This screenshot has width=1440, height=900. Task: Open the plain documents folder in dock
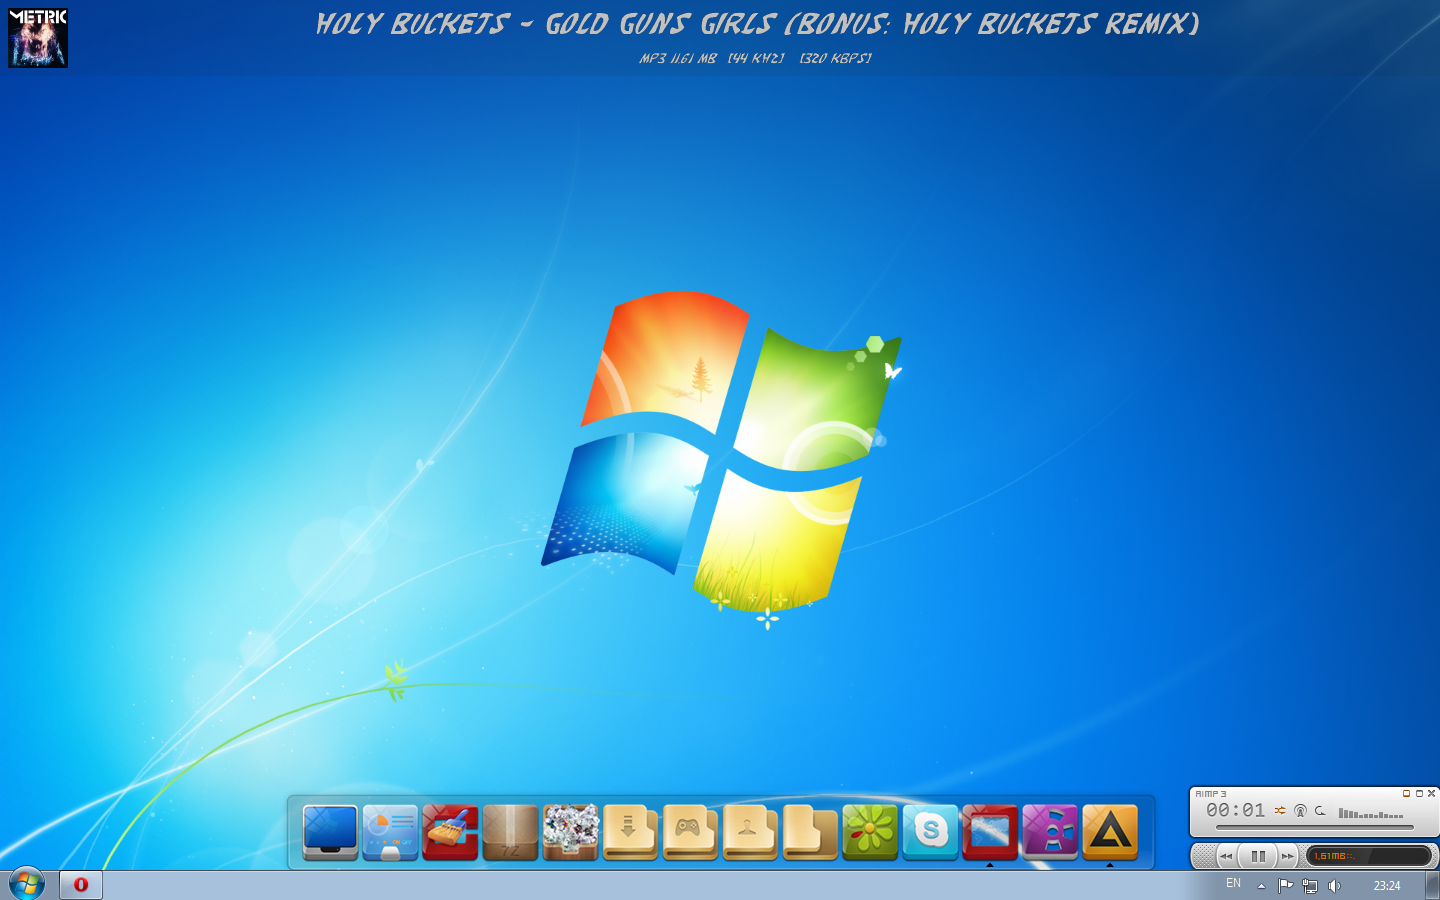click(810, 832)
